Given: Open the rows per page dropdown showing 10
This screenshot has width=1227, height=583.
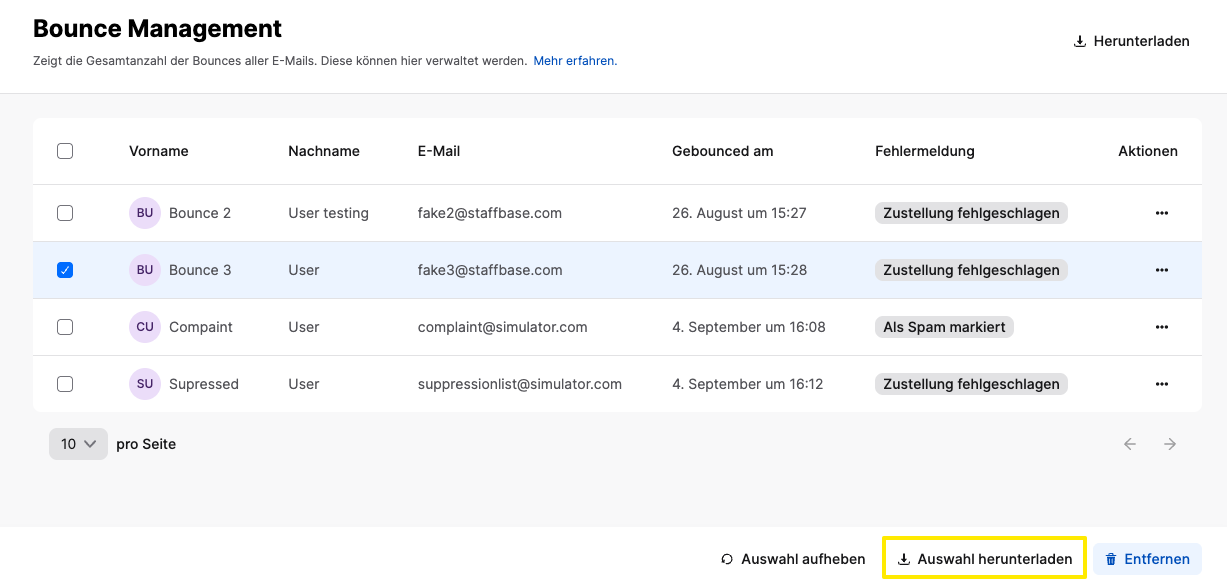Looking at the screenshot, I should [78, 444].
